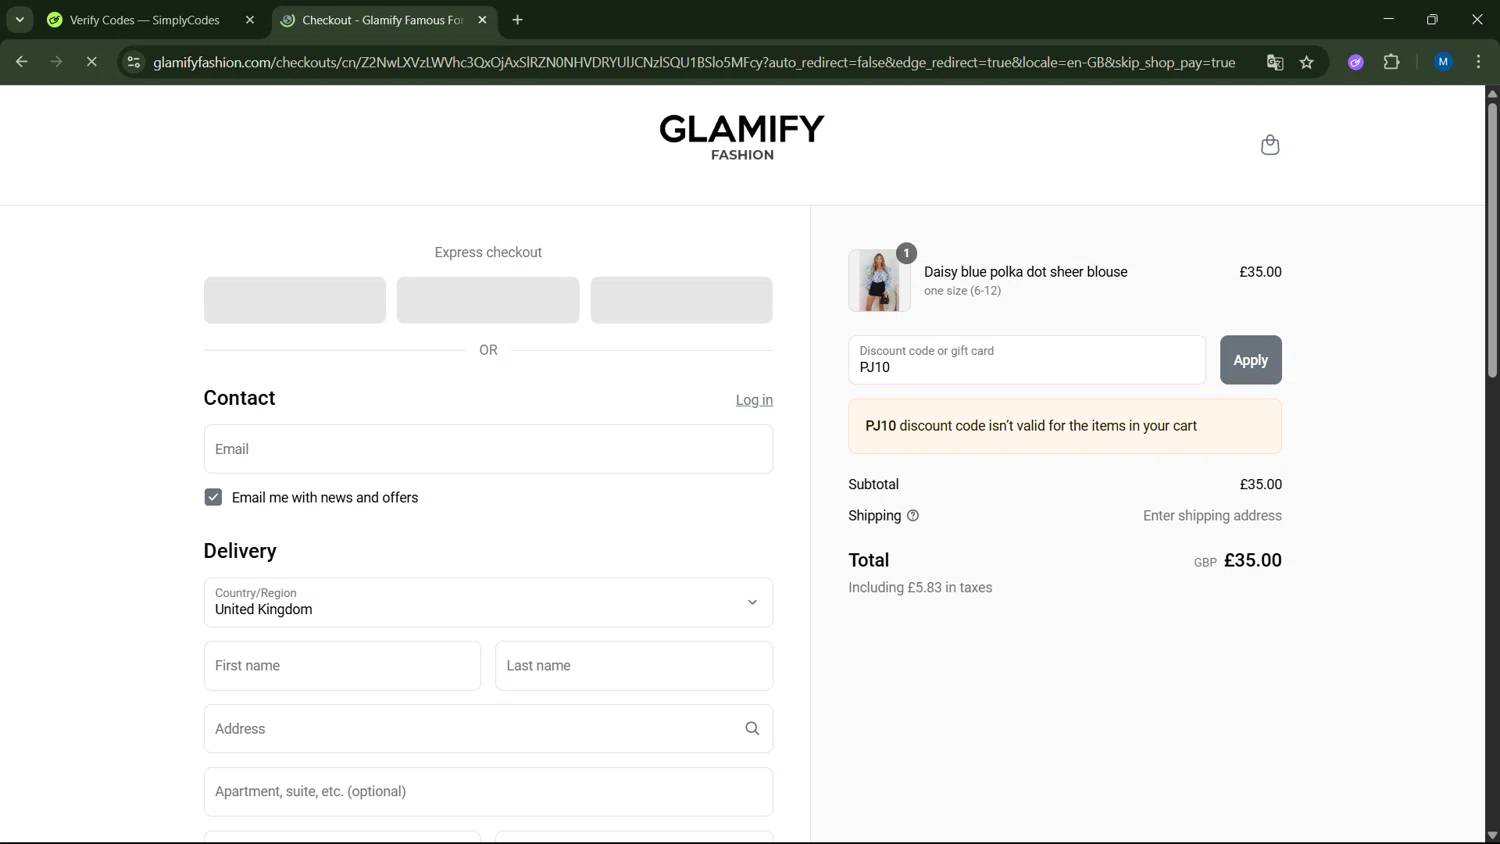1500x844 pixels.
Task: Click the Daisy blue polka dot sheer blouse text
Action: [x=1025, y=272]
